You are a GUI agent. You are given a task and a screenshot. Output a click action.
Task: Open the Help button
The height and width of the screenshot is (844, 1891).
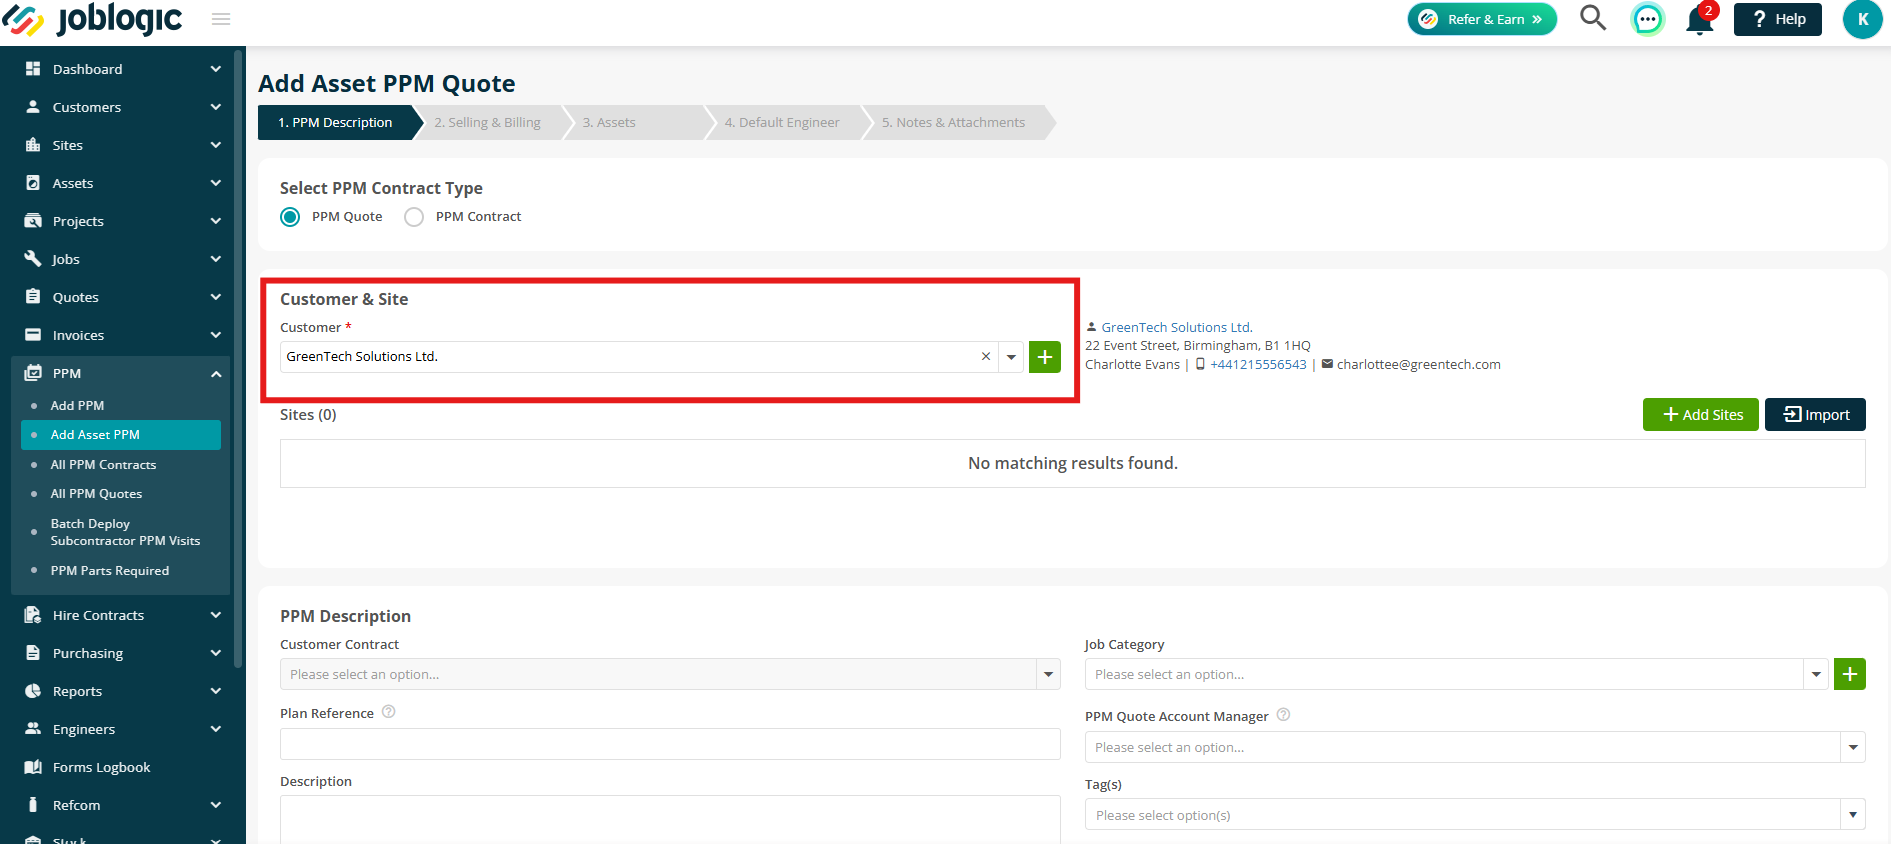point(1778,19)
